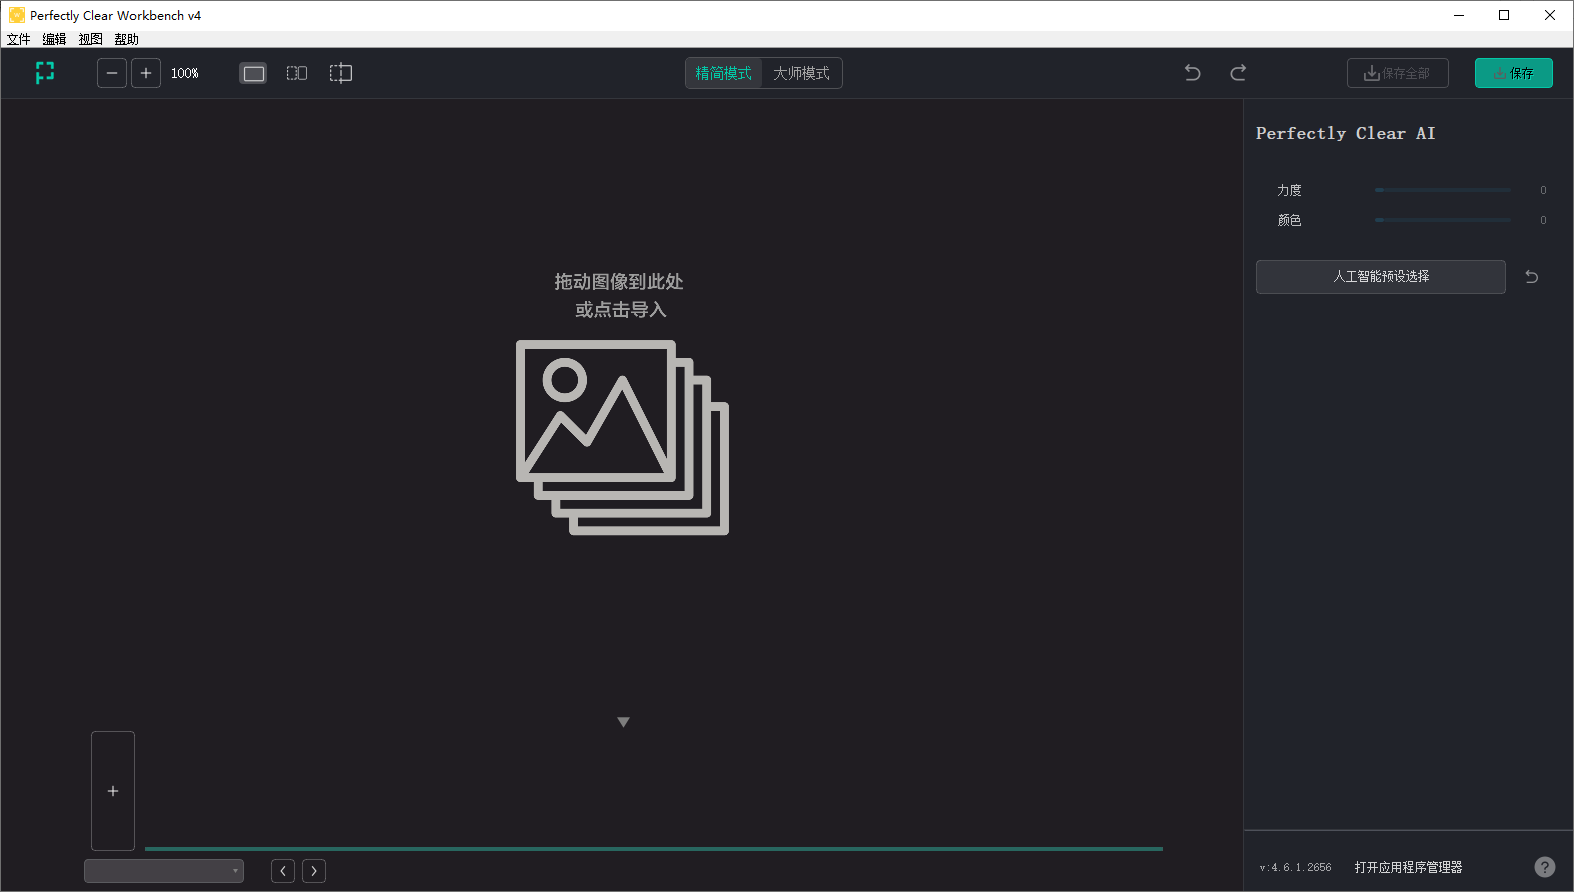Zoom out with the minus button
Viewport: 1574px width, 892px height.
point(112,73)
